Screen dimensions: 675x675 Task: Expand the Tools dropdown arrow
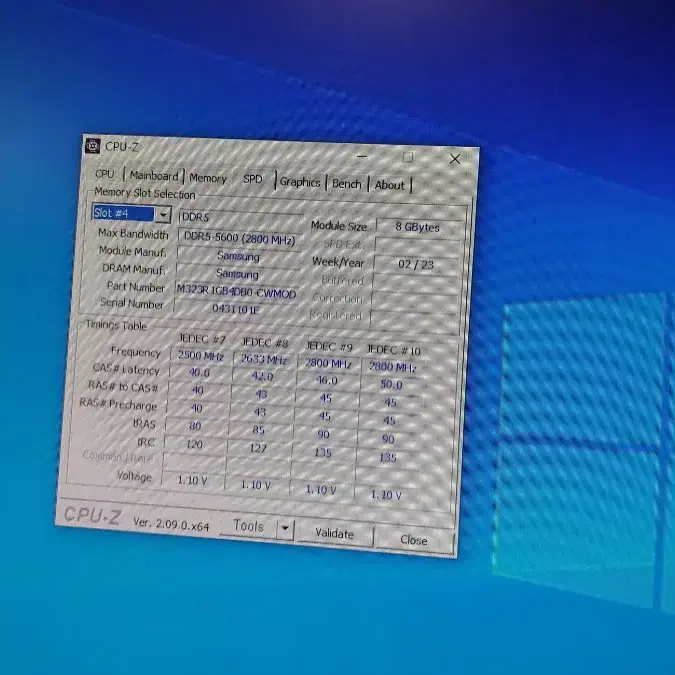tap(285, 528)
